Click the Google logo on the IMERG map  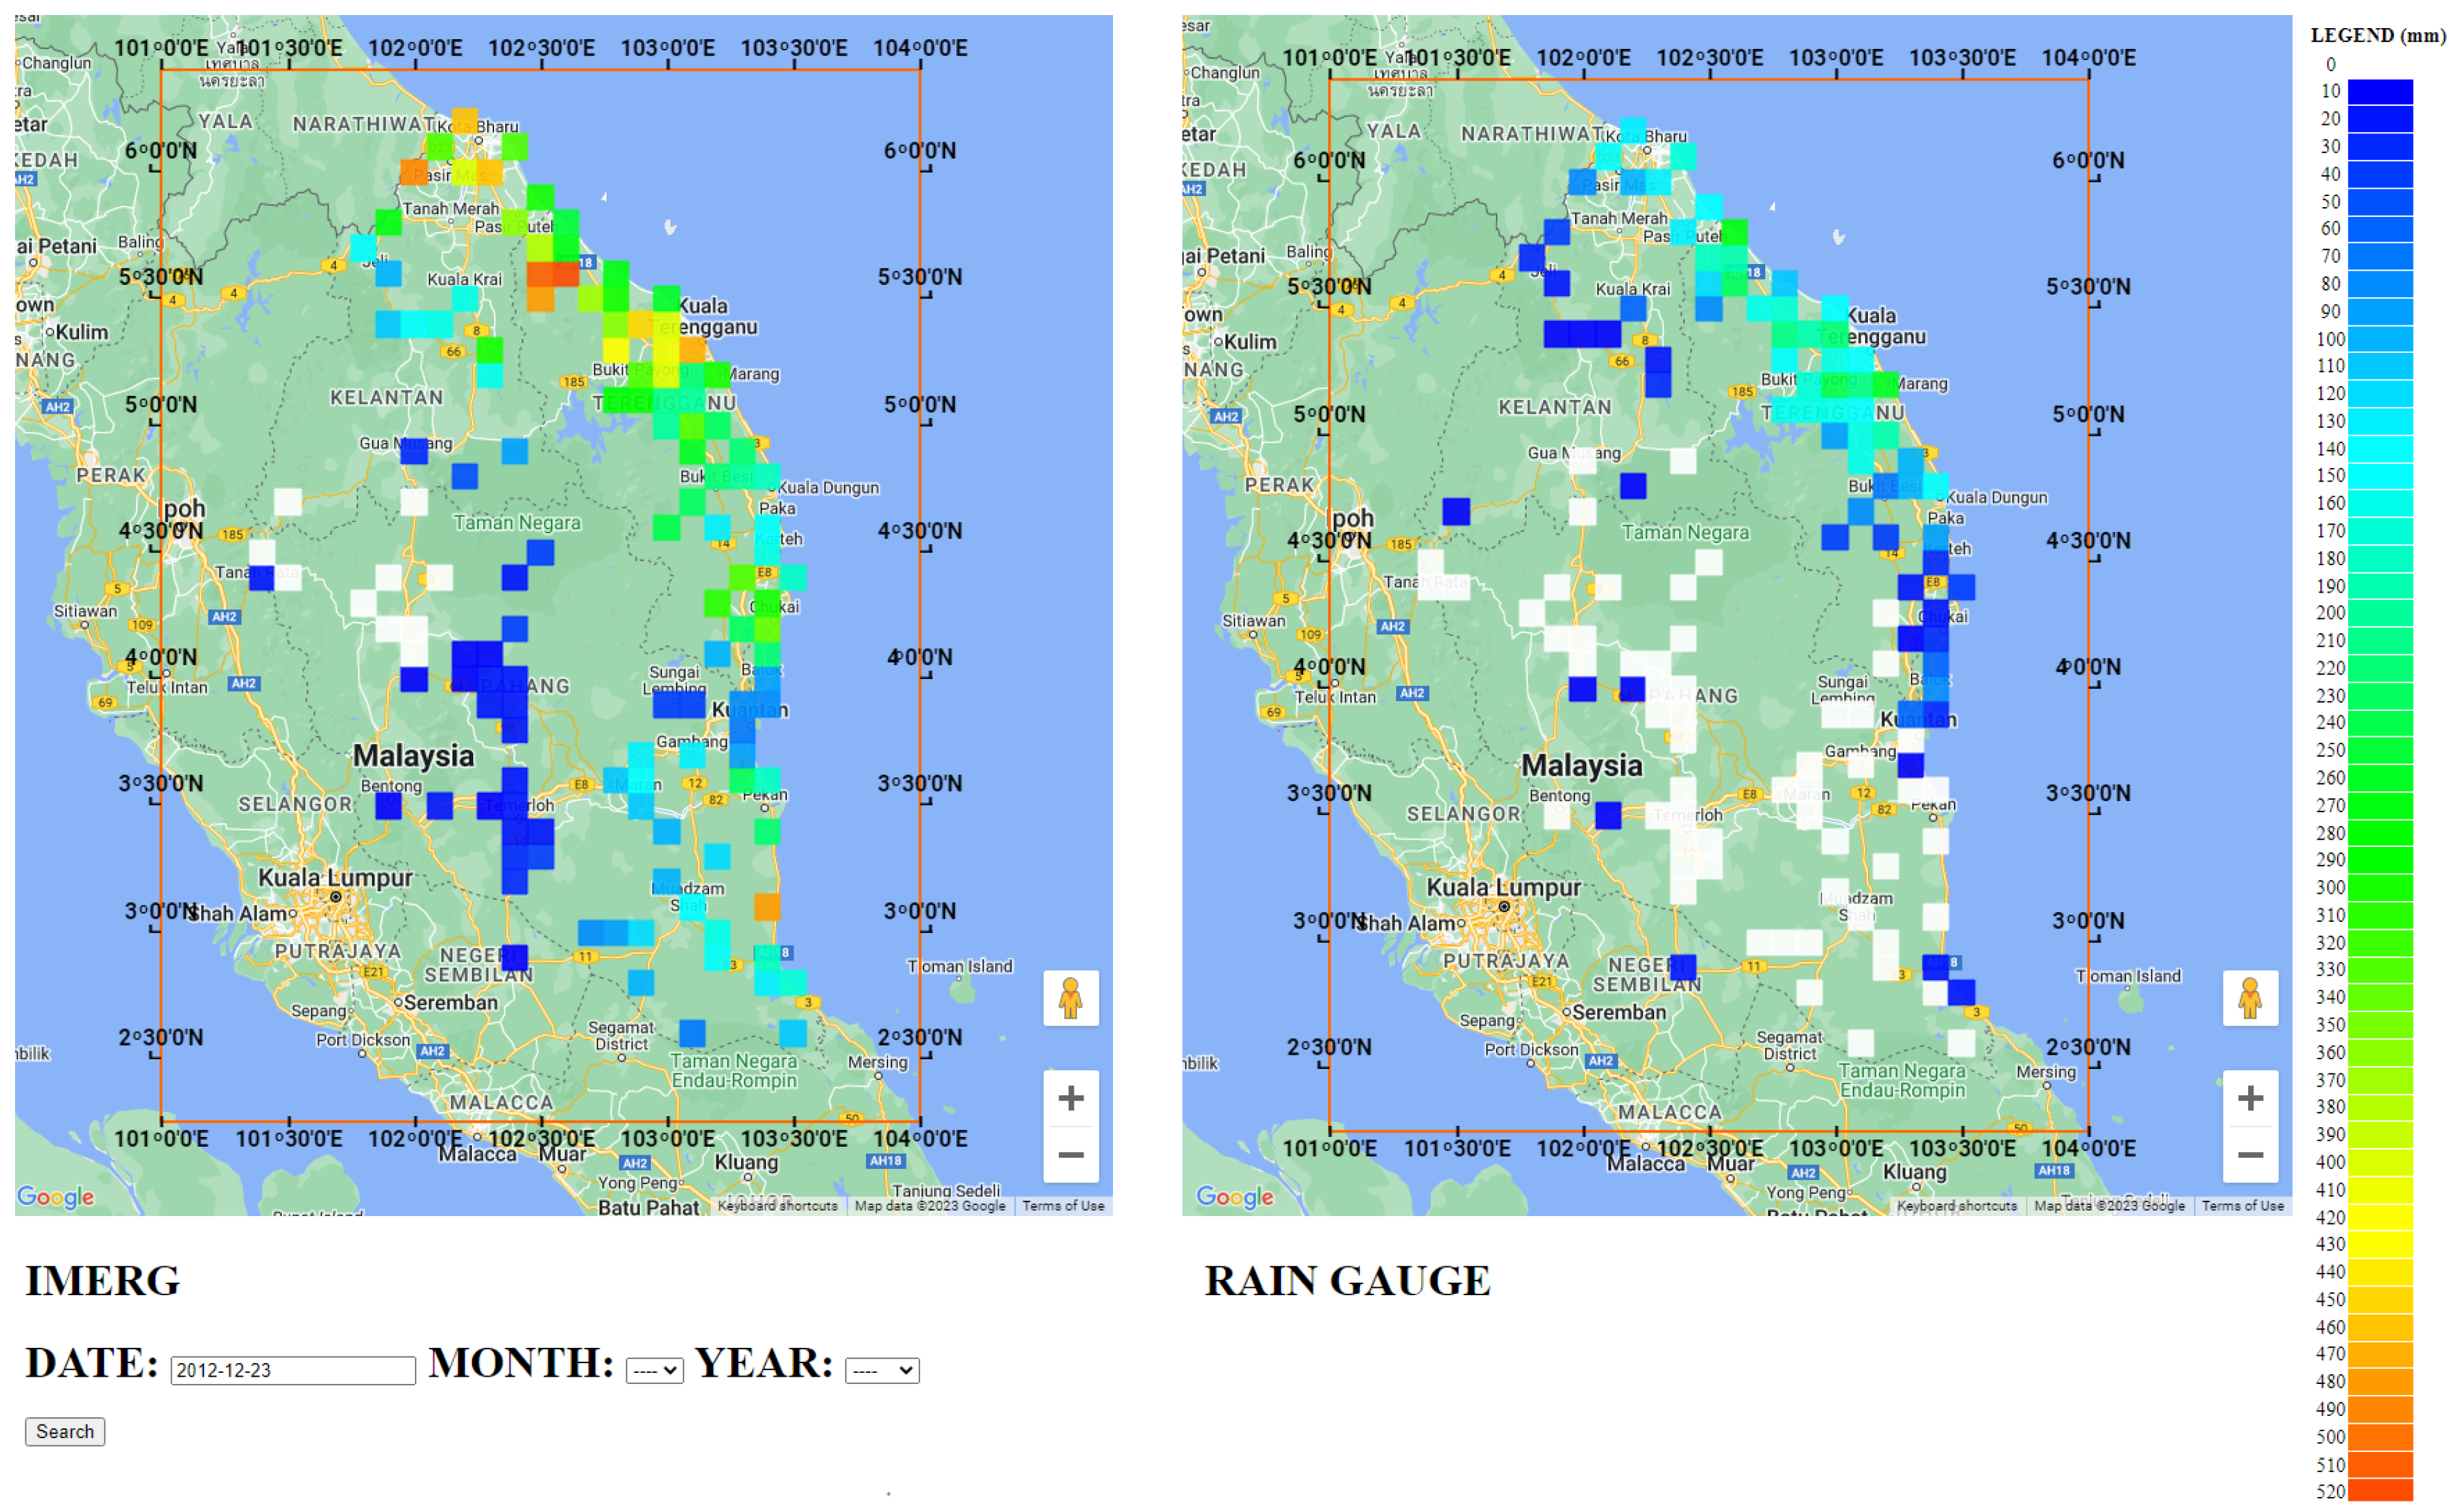click(x=55, y=1196)
